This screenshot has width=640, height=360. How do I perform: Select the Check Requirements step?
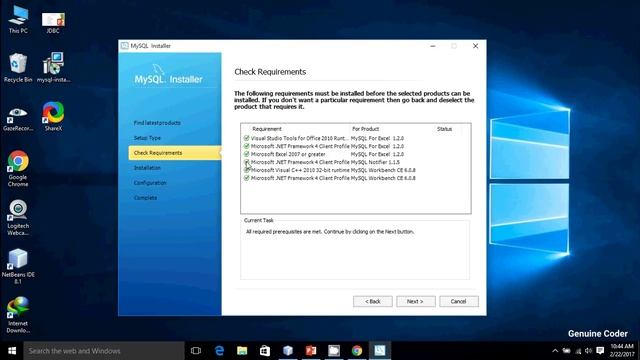click(x=175, y=153)
